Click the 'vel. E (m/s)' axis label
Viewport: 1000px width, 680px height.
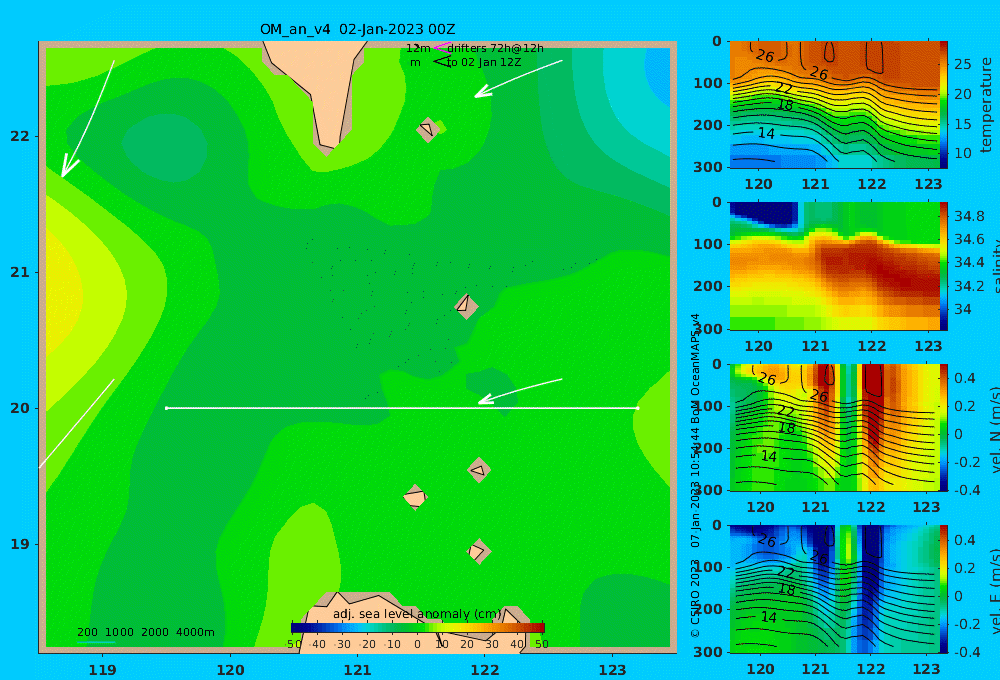[x=994, y=591]
